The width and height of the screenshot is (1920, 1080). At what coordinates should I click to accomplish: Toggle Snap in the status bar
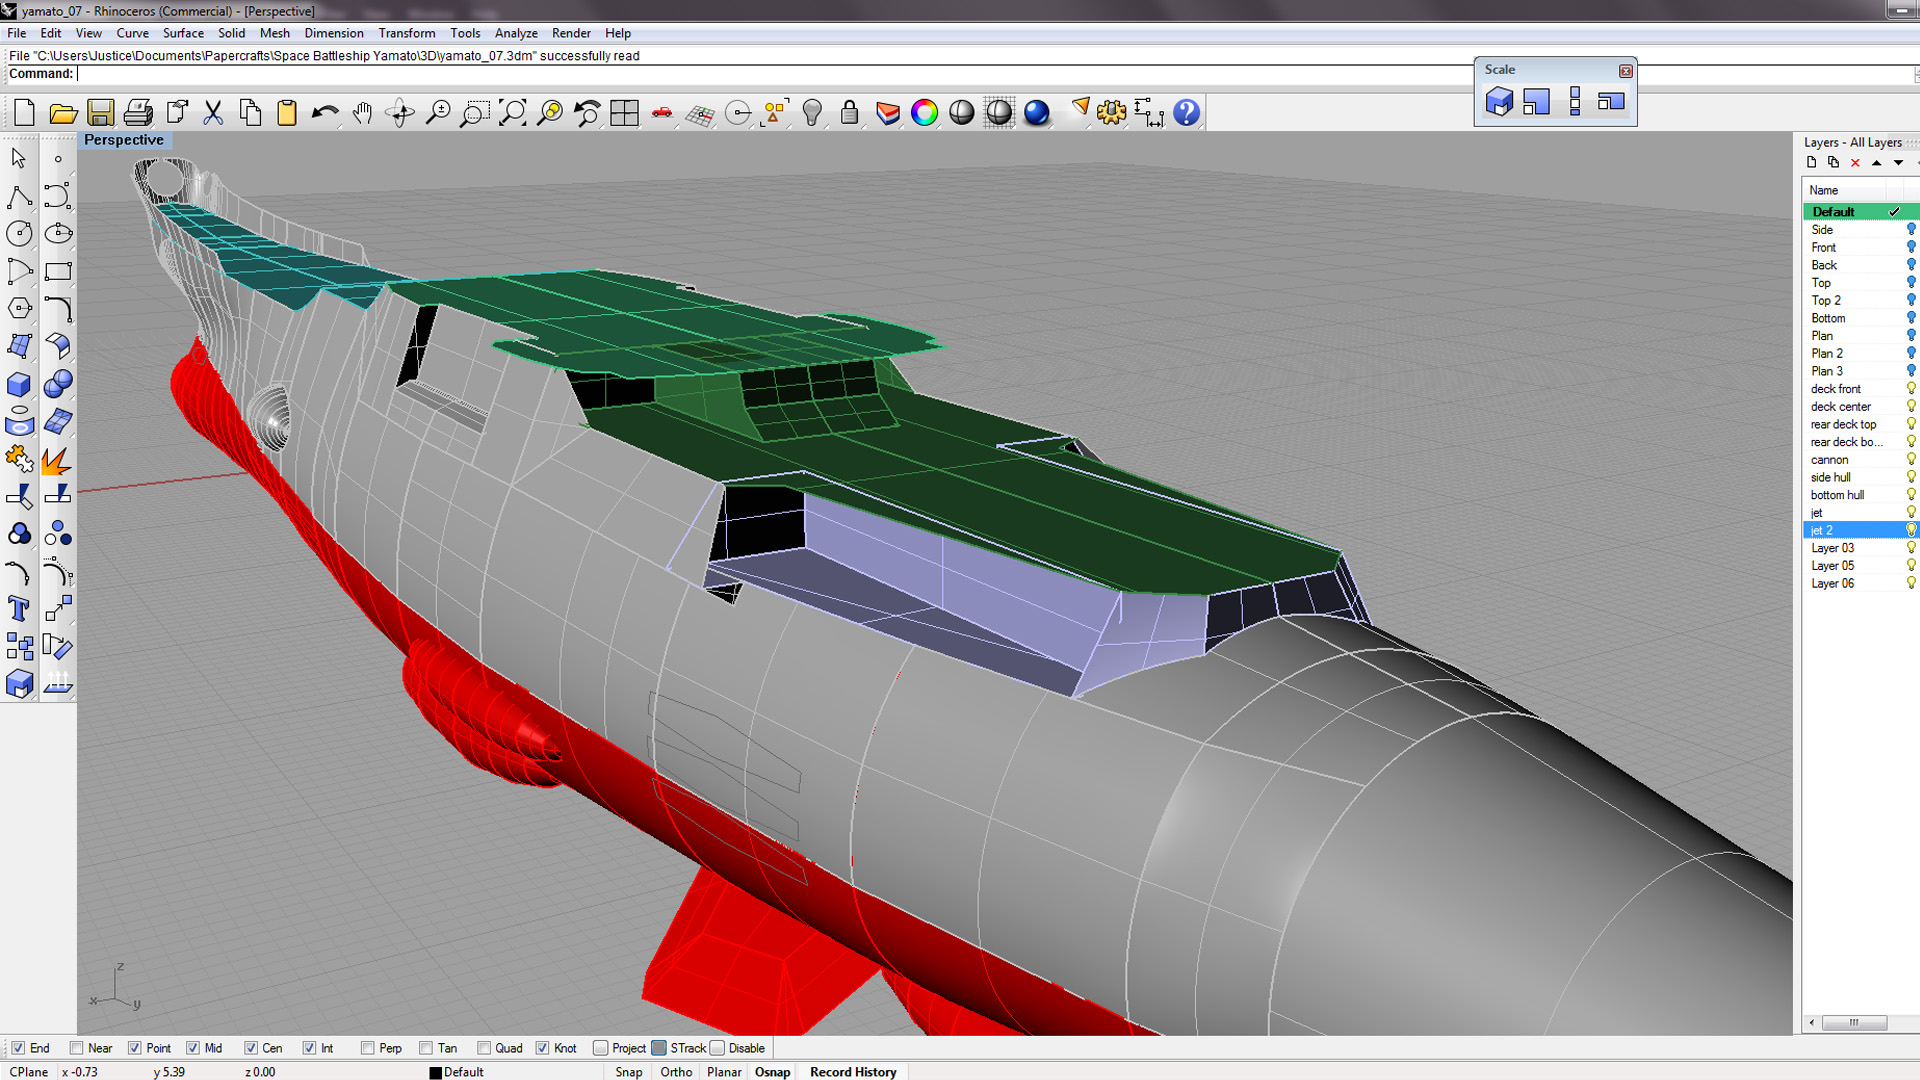pyautogui.click(x=629, y=1072)
